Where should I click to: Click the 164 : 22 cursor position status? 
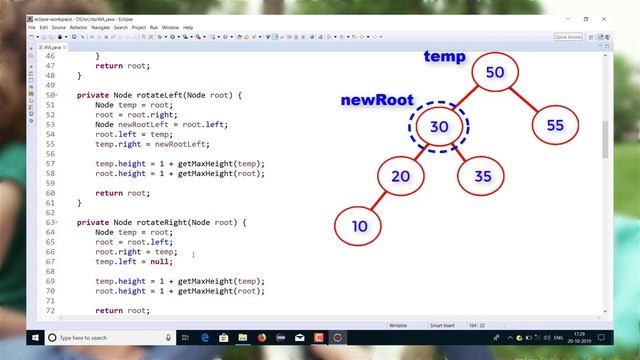click(x=477, y=325)
